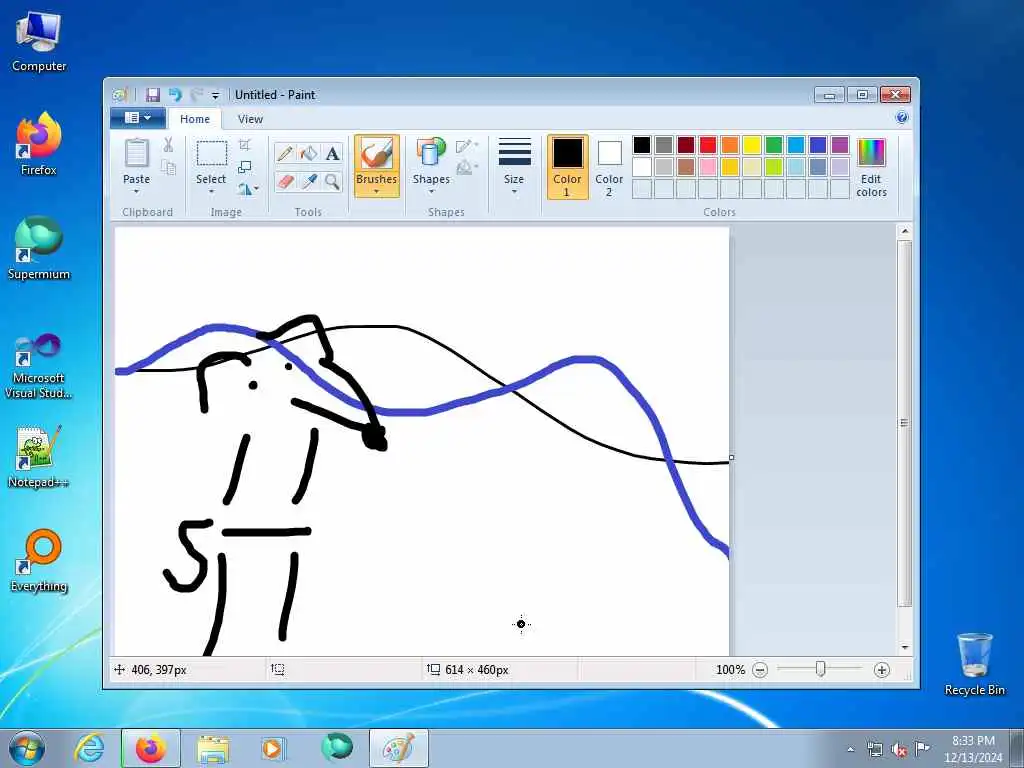1024x768 pixels.
Task: Click the Paint Help question mark icon
Action: 902,118
